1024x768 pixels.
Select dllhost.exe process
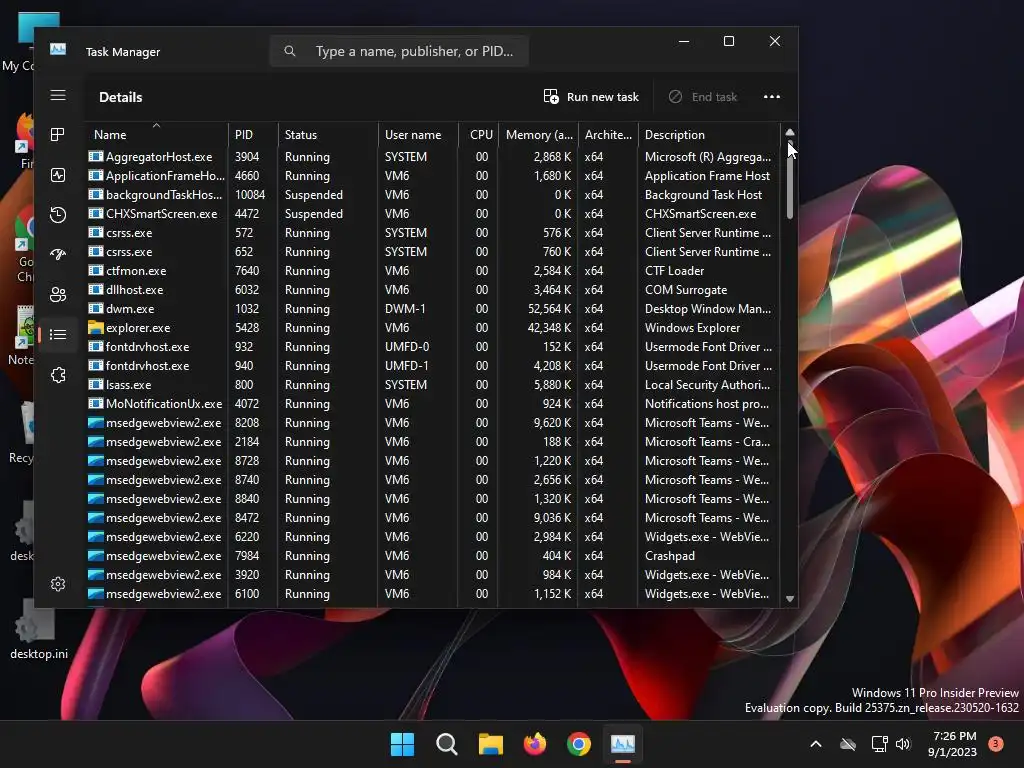pos(431,289)
